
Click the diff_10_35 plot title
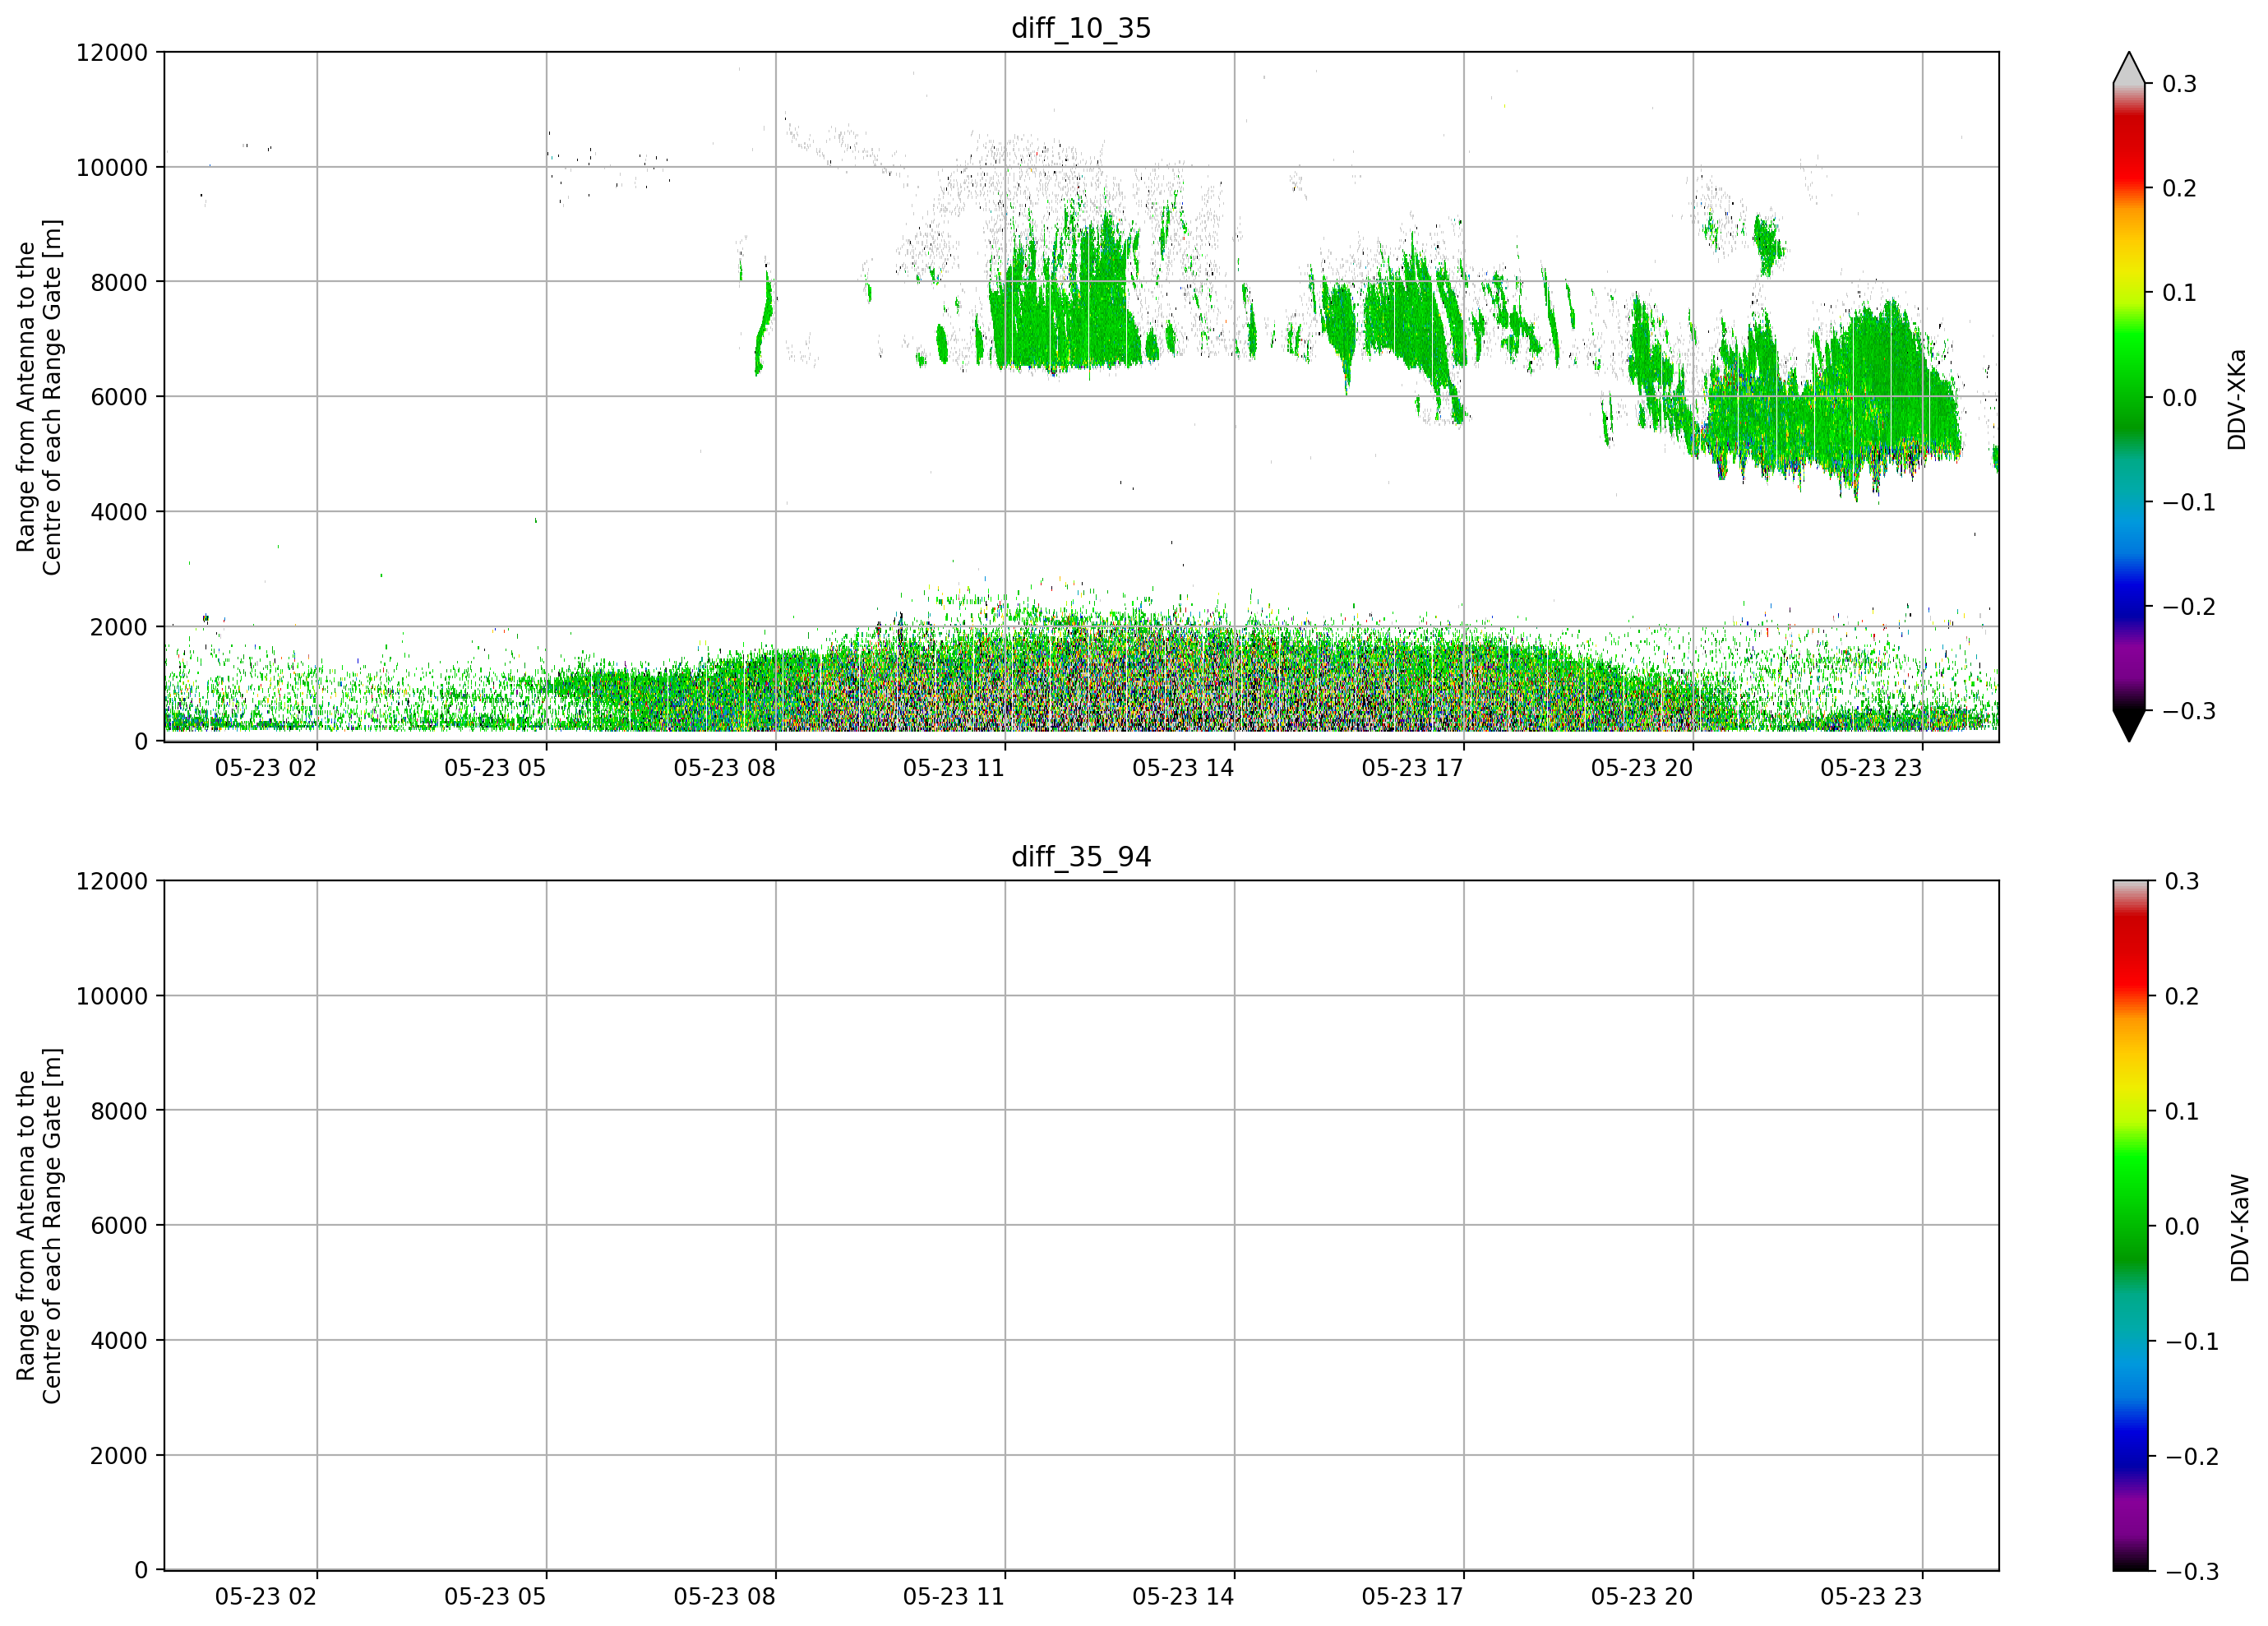[1081, 28]
